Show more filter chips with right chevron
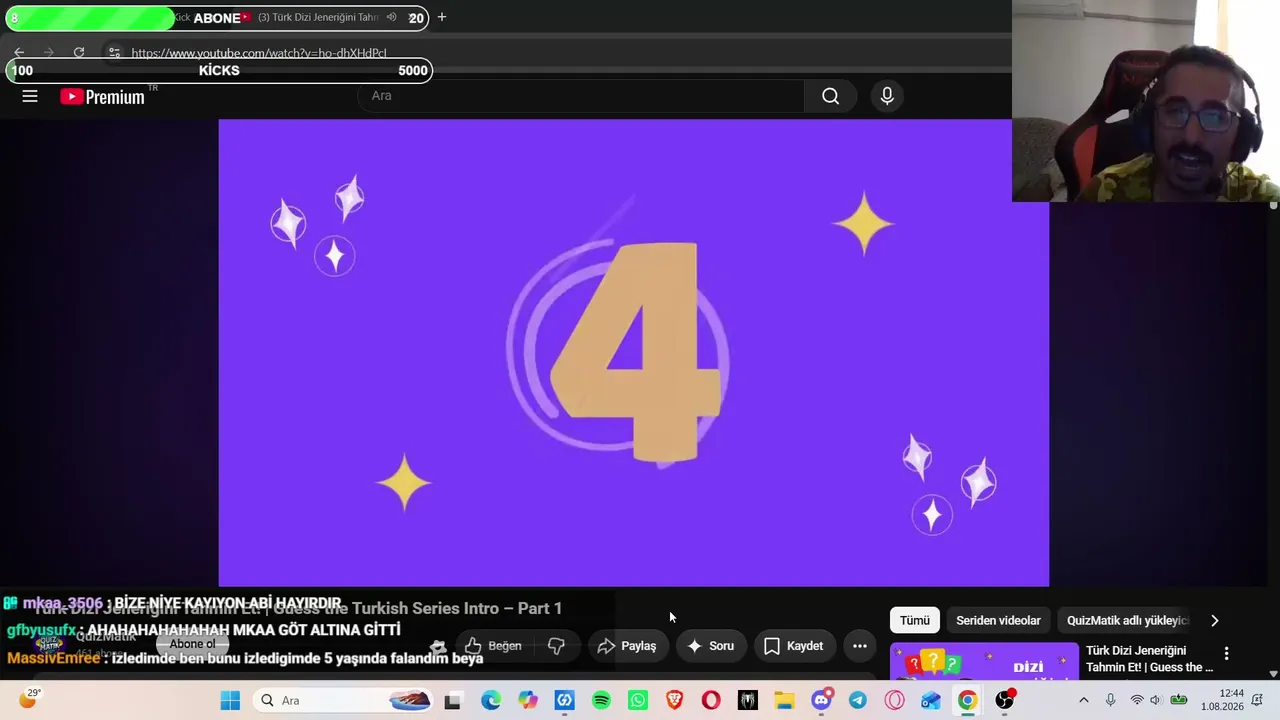This screenshot has width=1280, height=720. point(1214,620)
